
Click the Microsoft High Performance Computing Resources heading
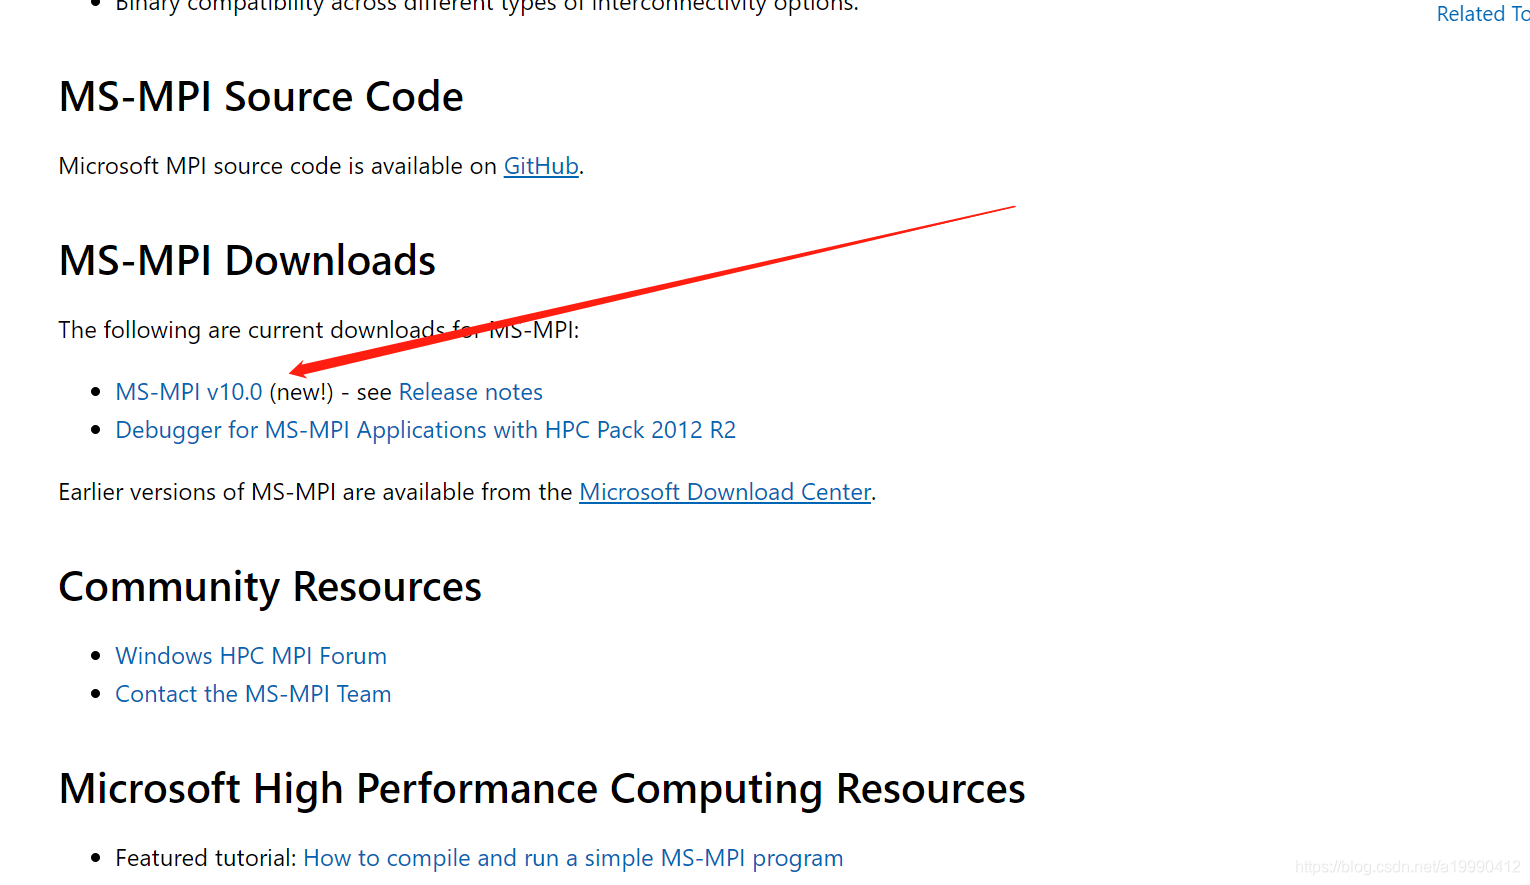[542, 789]
